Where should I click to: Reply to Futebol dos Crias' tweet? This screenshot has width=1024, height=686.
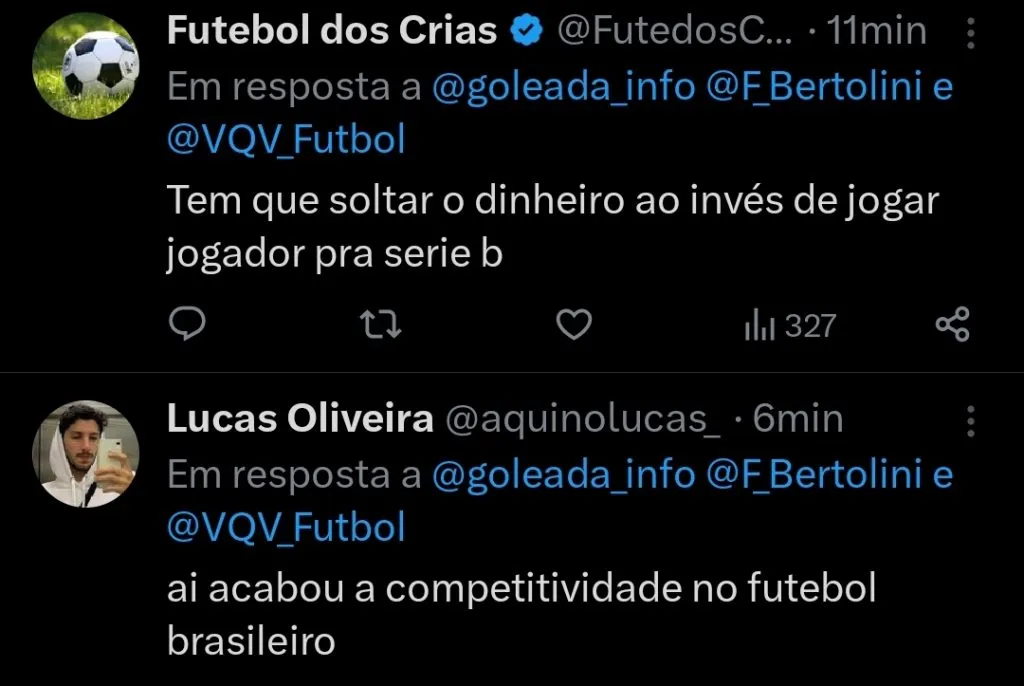pyautogui.click(x=186, y=324)
